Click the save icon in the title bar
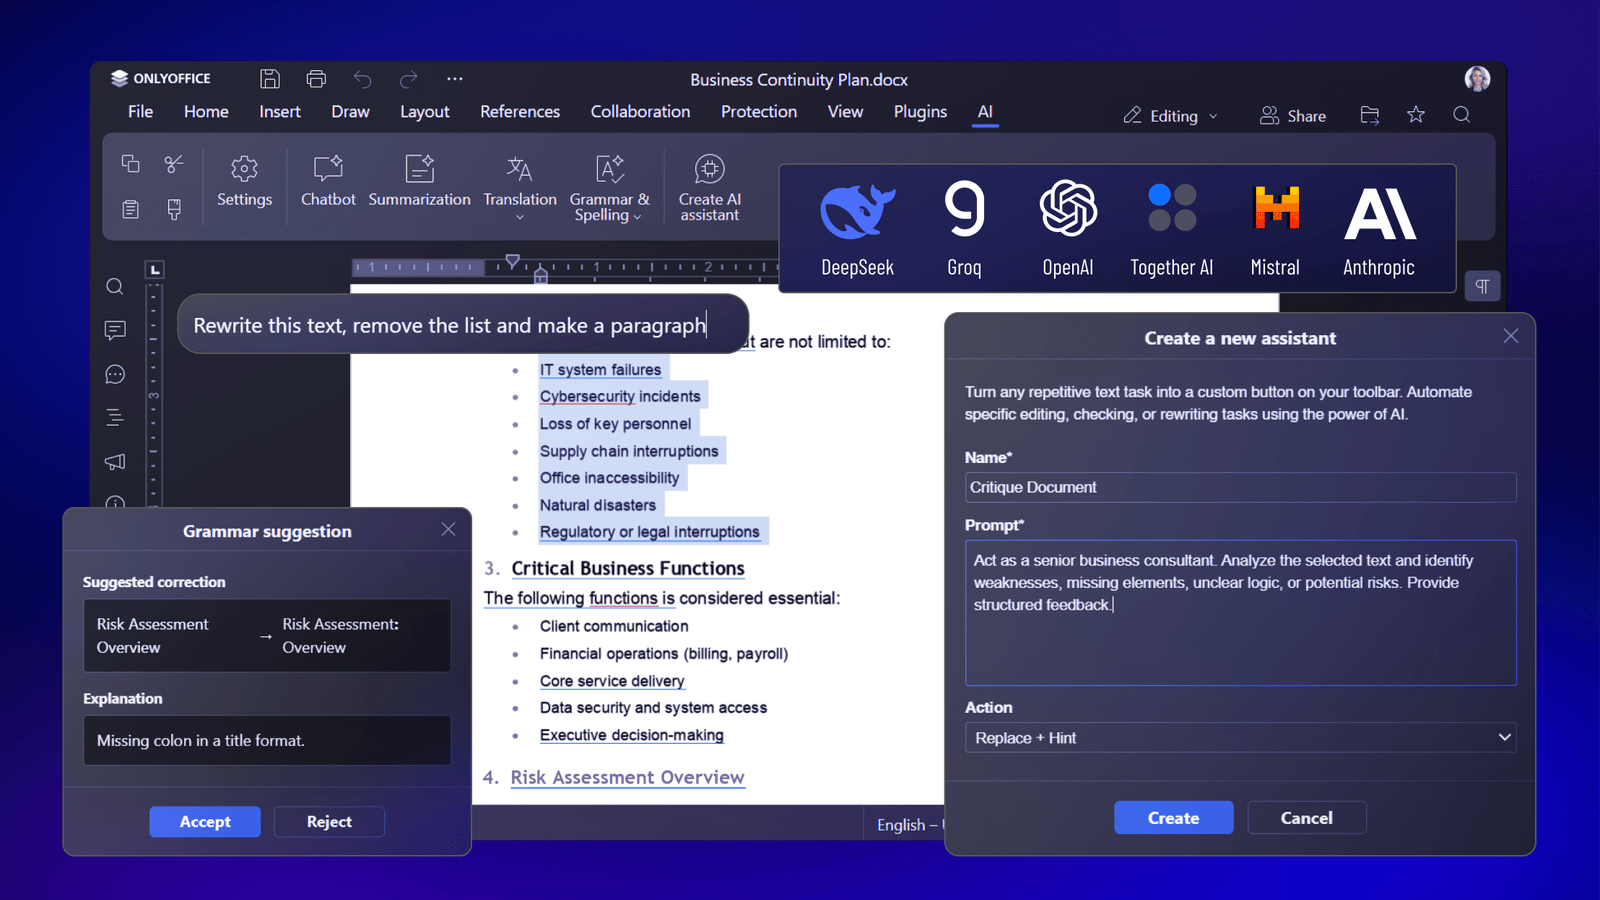 pos(270,79)
